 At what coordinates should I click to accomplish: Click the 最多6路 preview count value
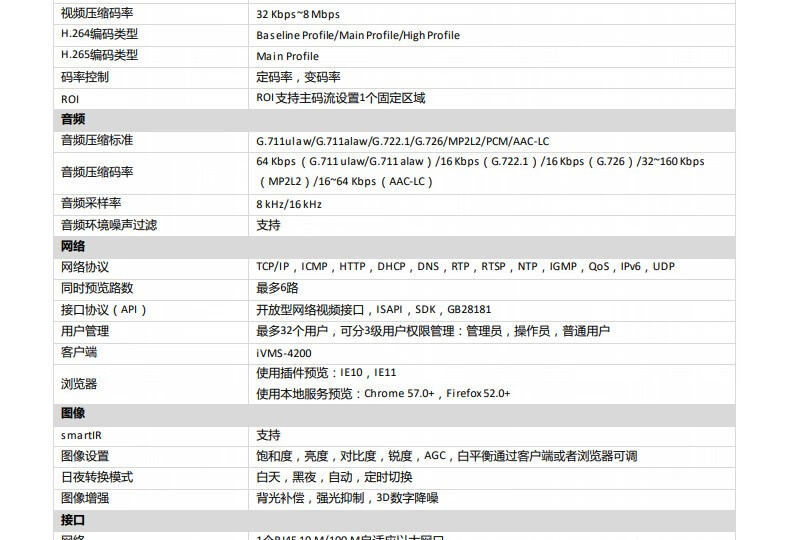(277, 289)
